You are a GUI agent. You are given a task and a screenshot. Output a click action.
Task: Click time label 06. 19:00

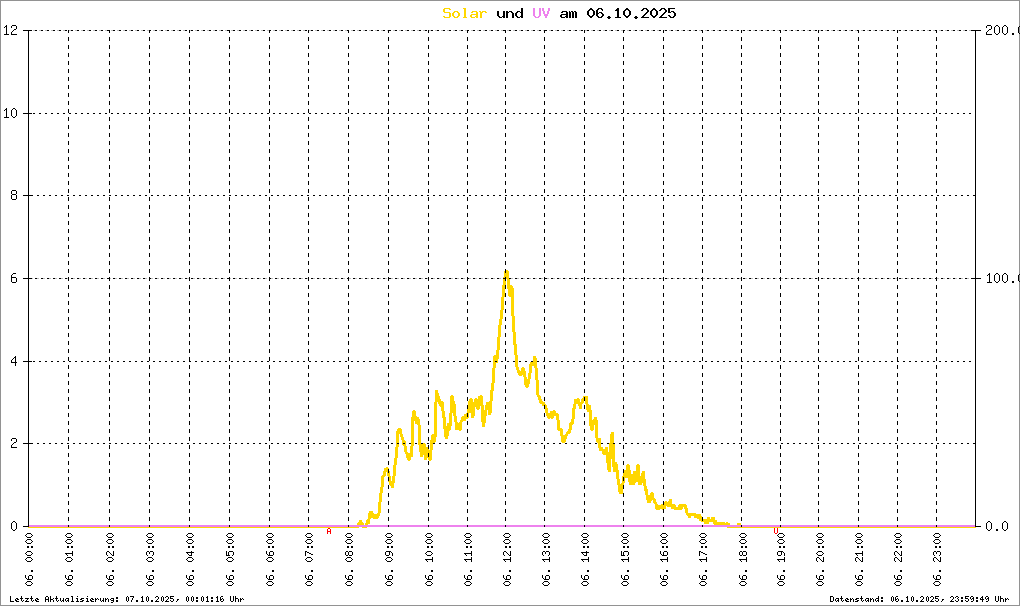pos(781,559)
